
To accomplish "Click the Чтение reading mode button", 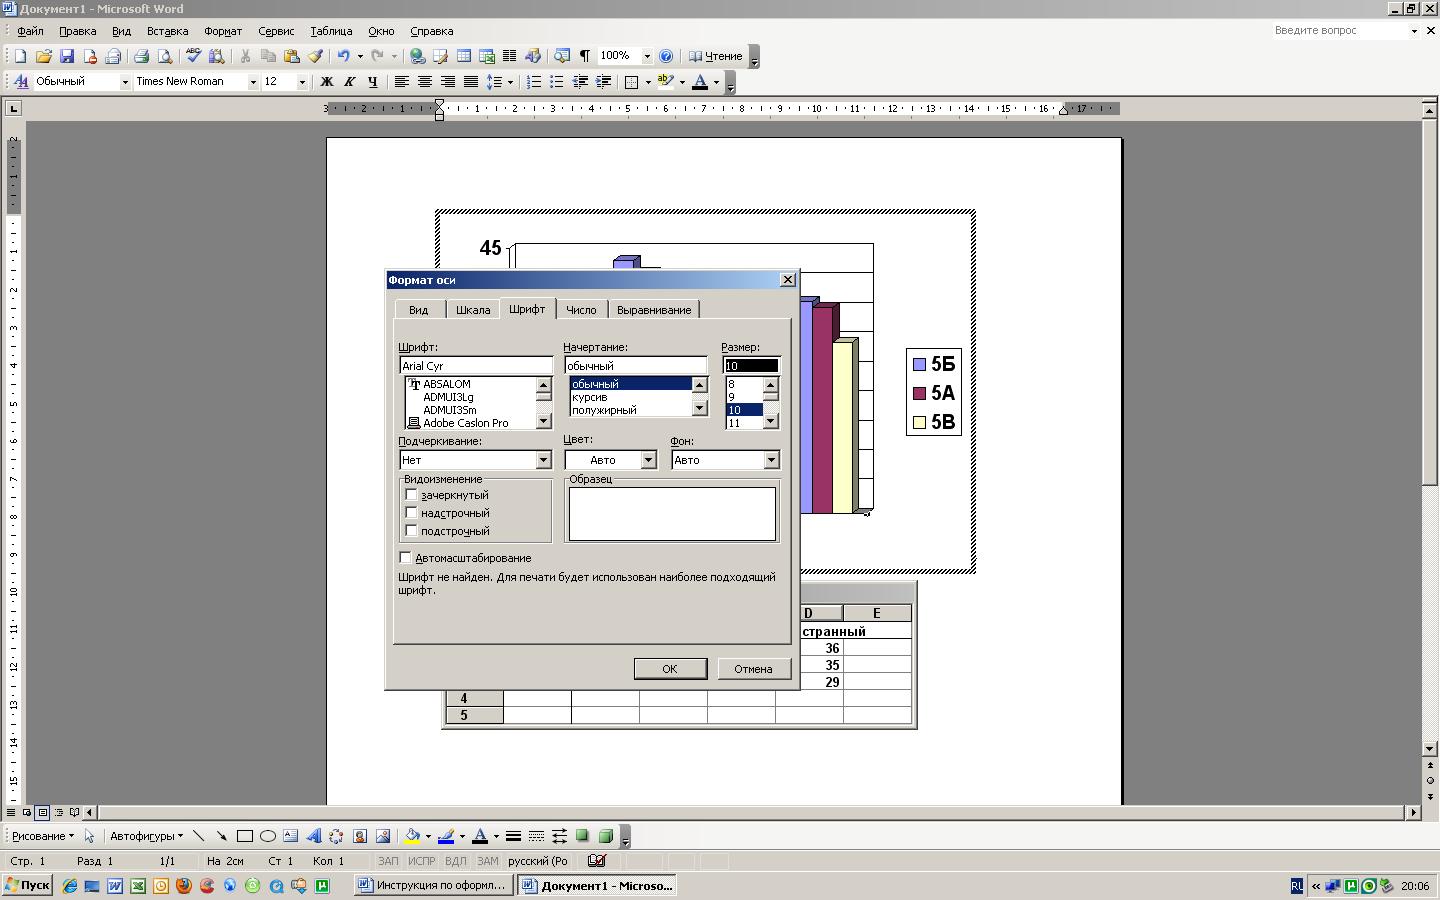I will 715,57.
